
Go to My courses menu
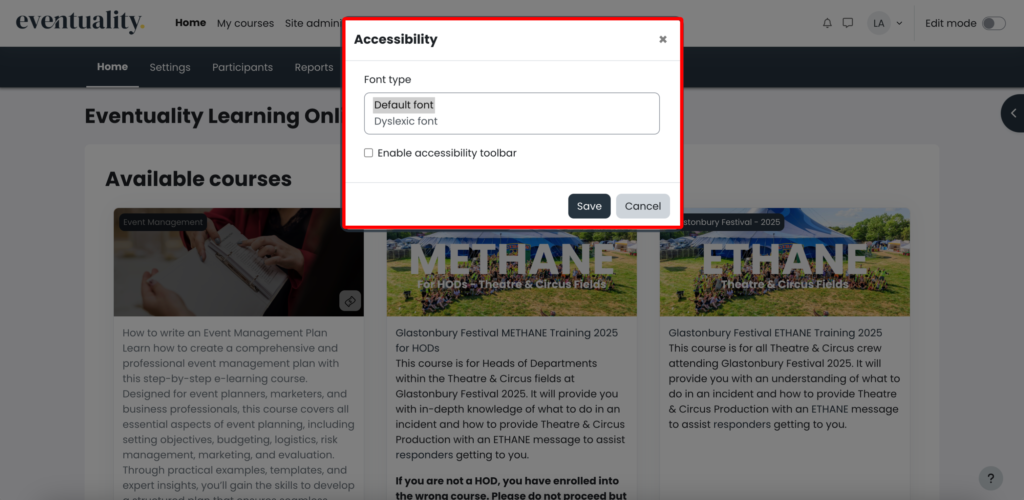coord(245,23)
